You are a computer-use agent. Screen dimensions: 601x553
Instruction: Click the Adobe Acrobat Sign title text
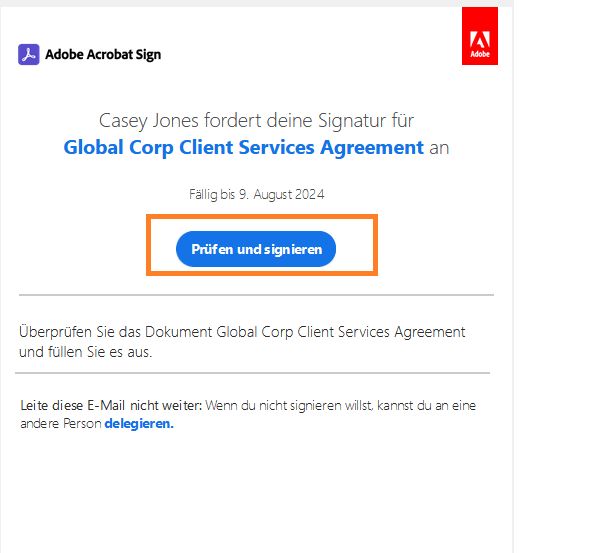pos(103,54)
